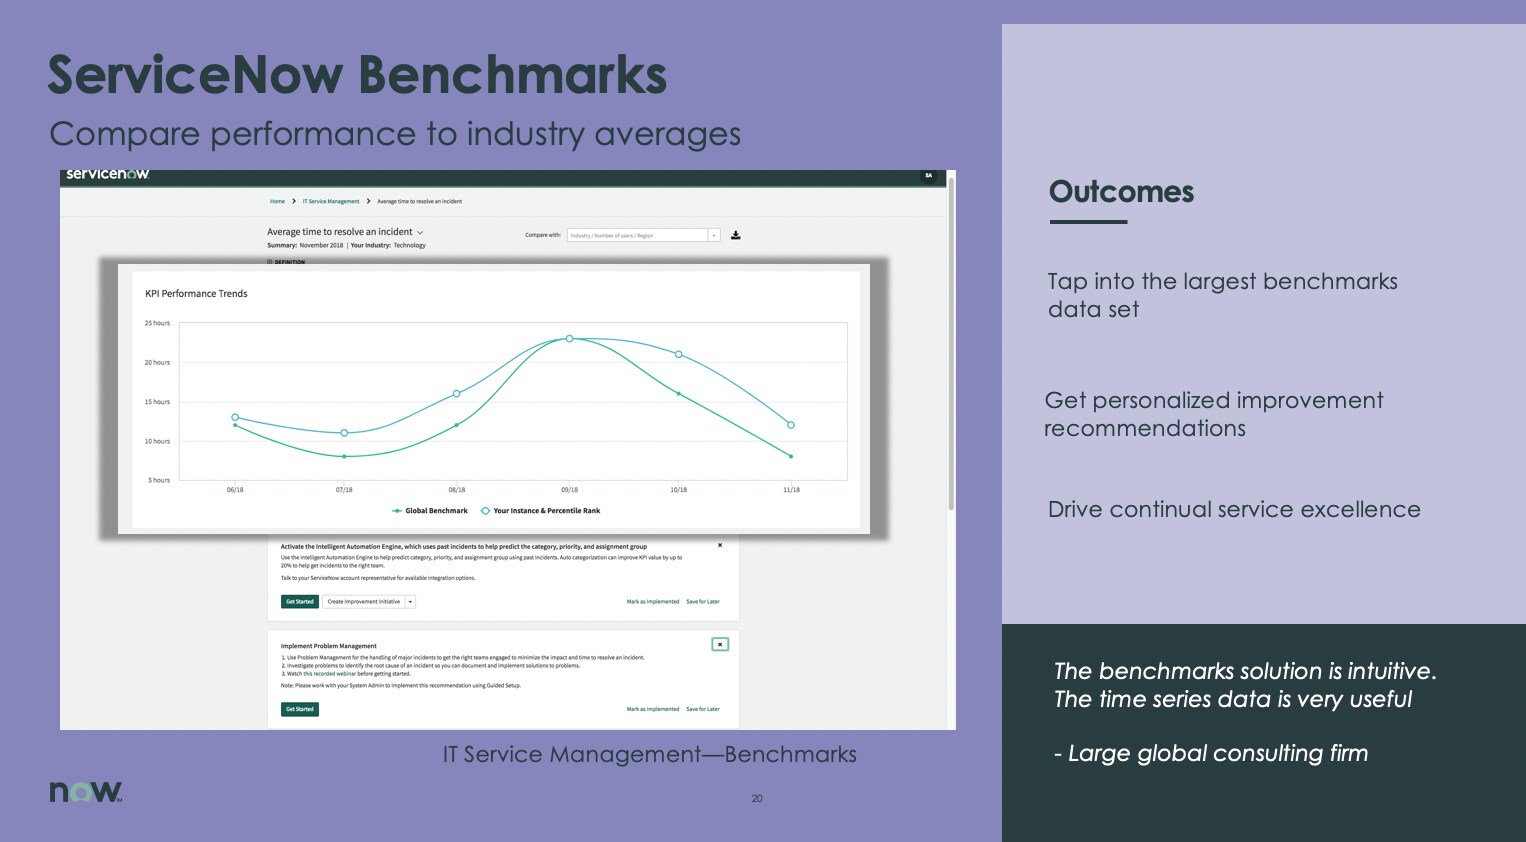Navigate to IT Service Management breadcrumb

pyautogui.click(x=330, y=201)
